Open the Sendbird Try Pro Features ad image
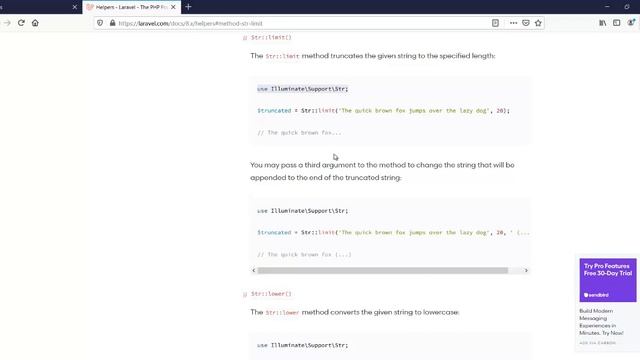 [x=608, y=280]
